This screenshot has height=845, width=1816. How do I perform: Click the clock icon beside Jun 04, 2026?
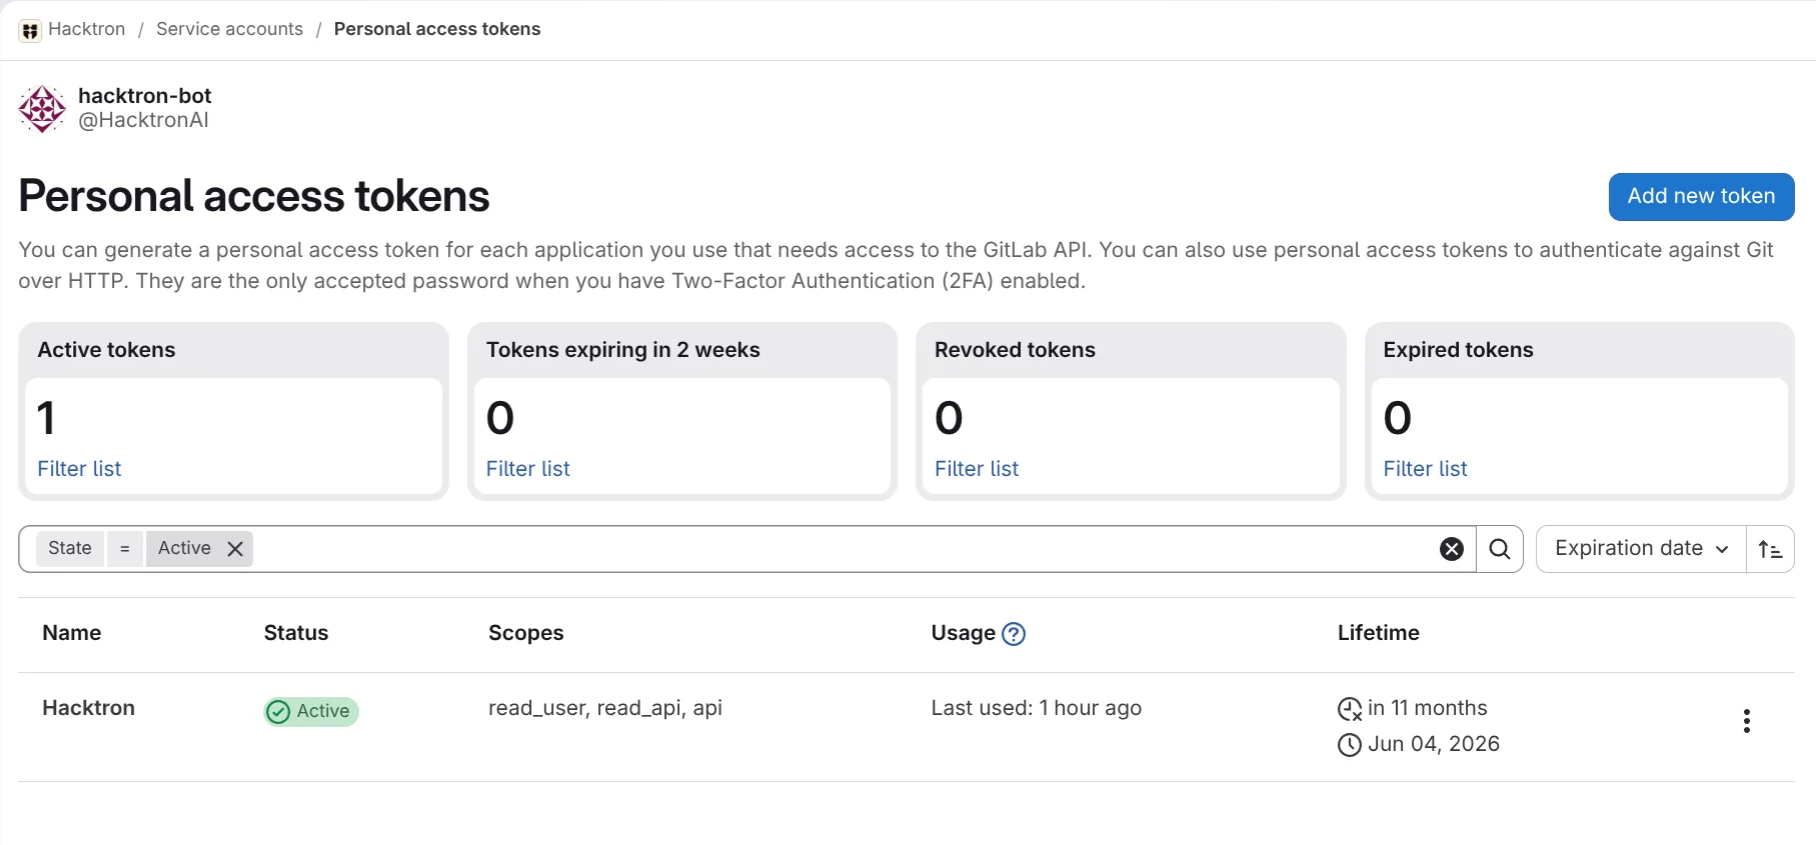point(1350,745)
